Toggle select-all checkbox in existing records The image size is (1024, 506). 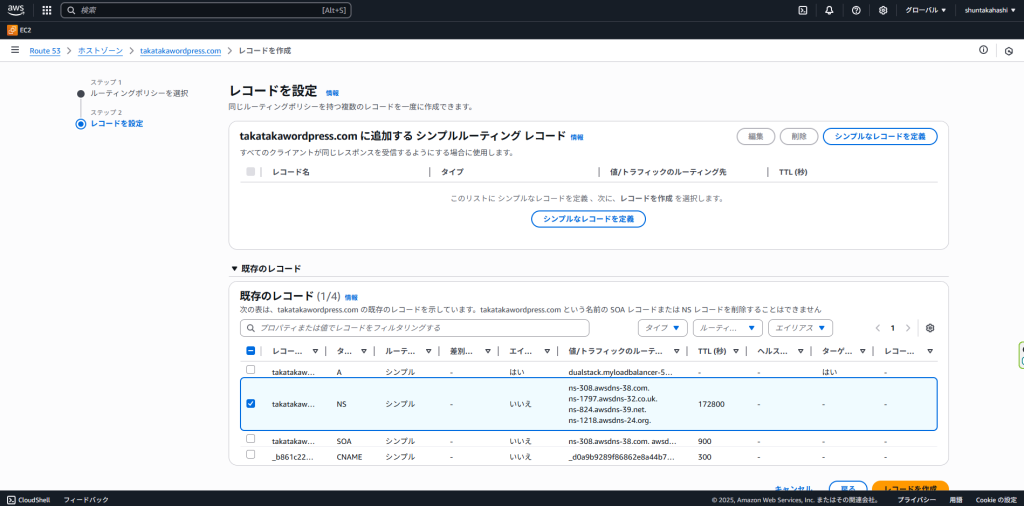[251, 351]
